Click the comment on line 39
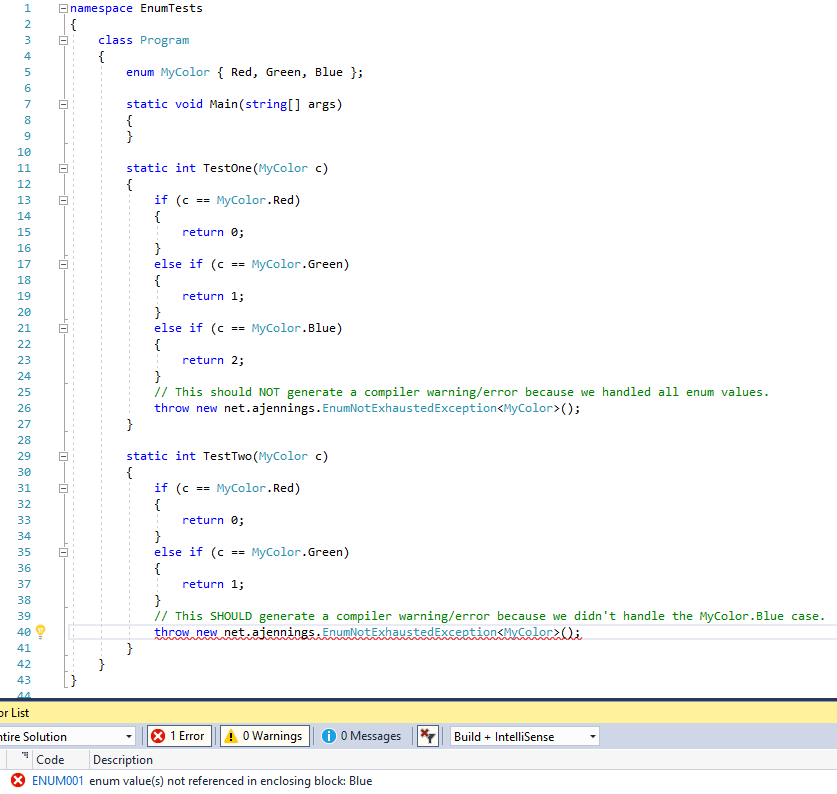The image size is (837, 794). [489, 616]
